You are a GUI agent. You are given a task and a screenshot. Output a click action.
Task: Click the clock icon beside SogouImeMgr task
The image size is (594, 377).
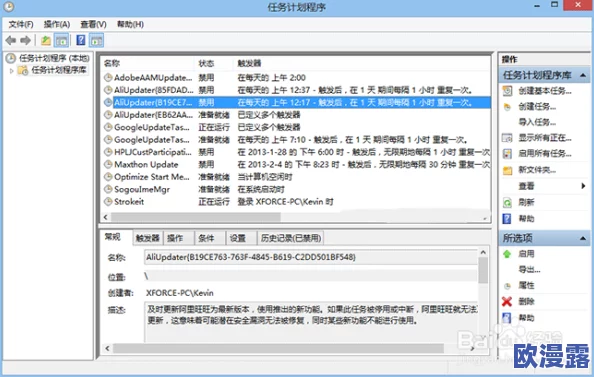point(108,189)
